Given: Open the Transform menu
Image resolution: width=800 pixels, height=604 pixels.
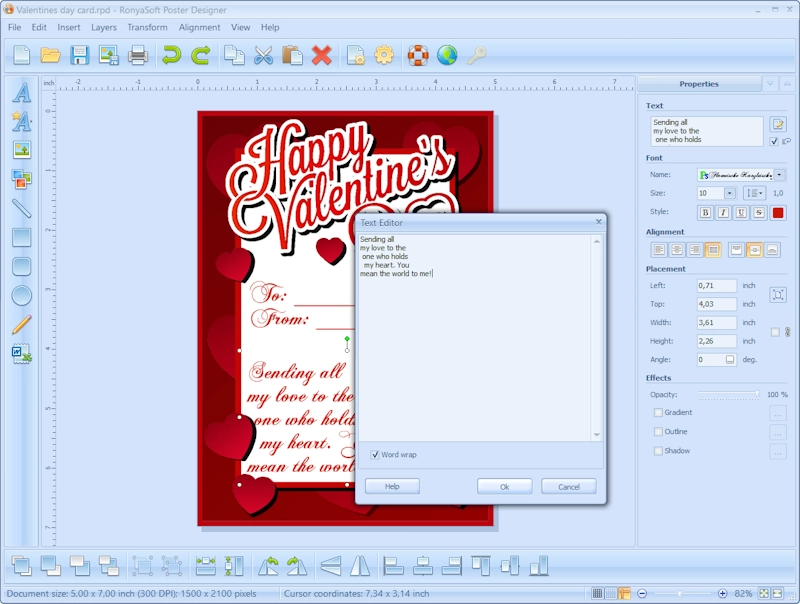Looking at the screenshot, I should coord(147,27).
